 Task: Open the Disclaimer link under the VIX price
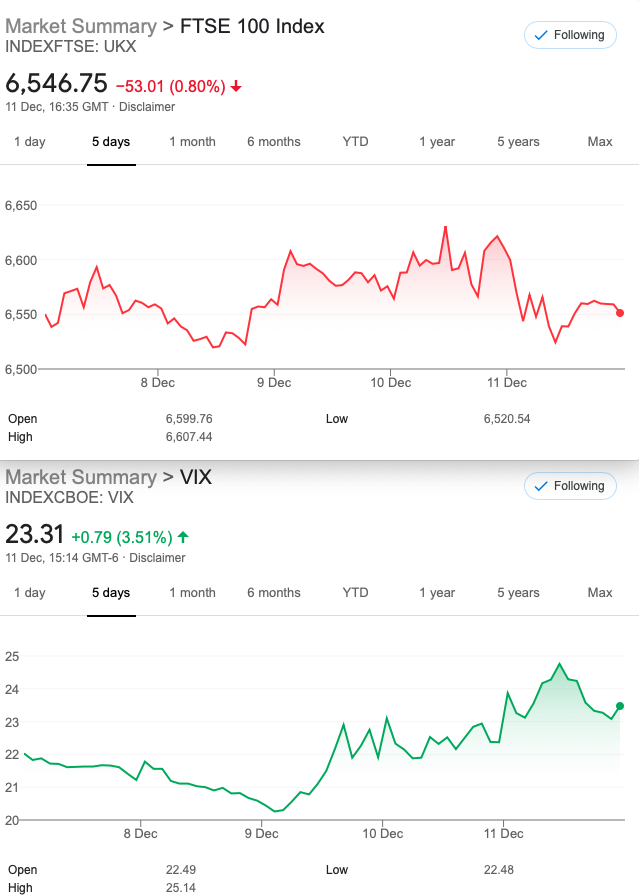point(157,558)
